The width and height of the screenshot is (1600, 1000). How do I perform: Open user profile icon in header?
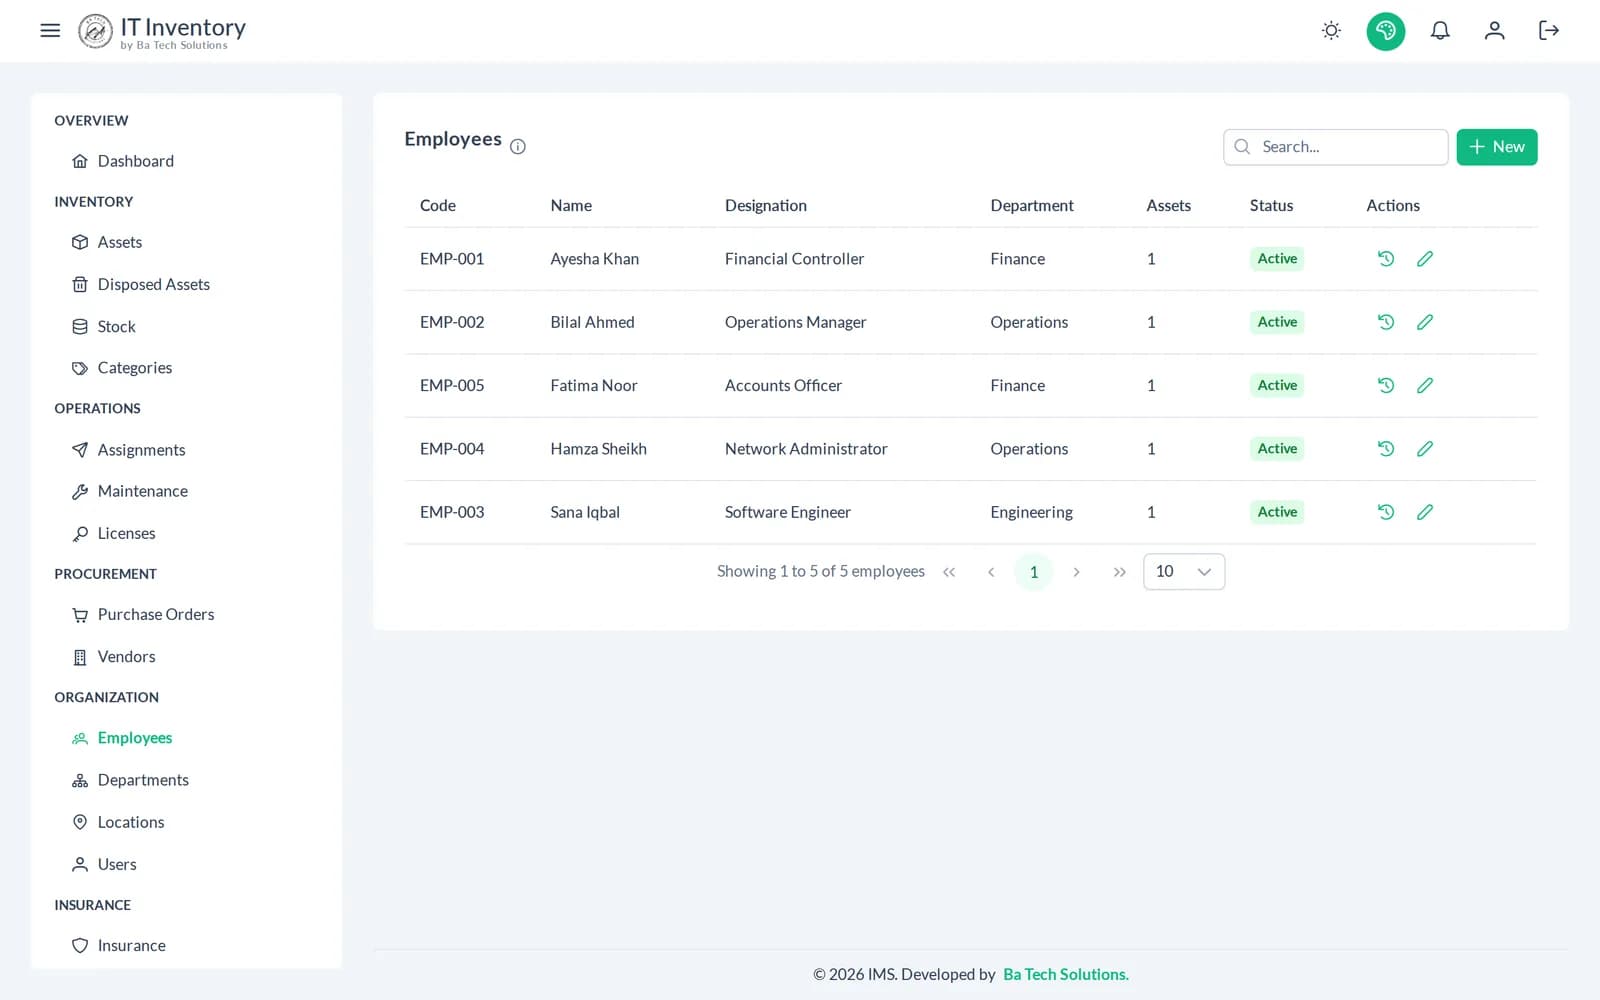point(1494,31)
